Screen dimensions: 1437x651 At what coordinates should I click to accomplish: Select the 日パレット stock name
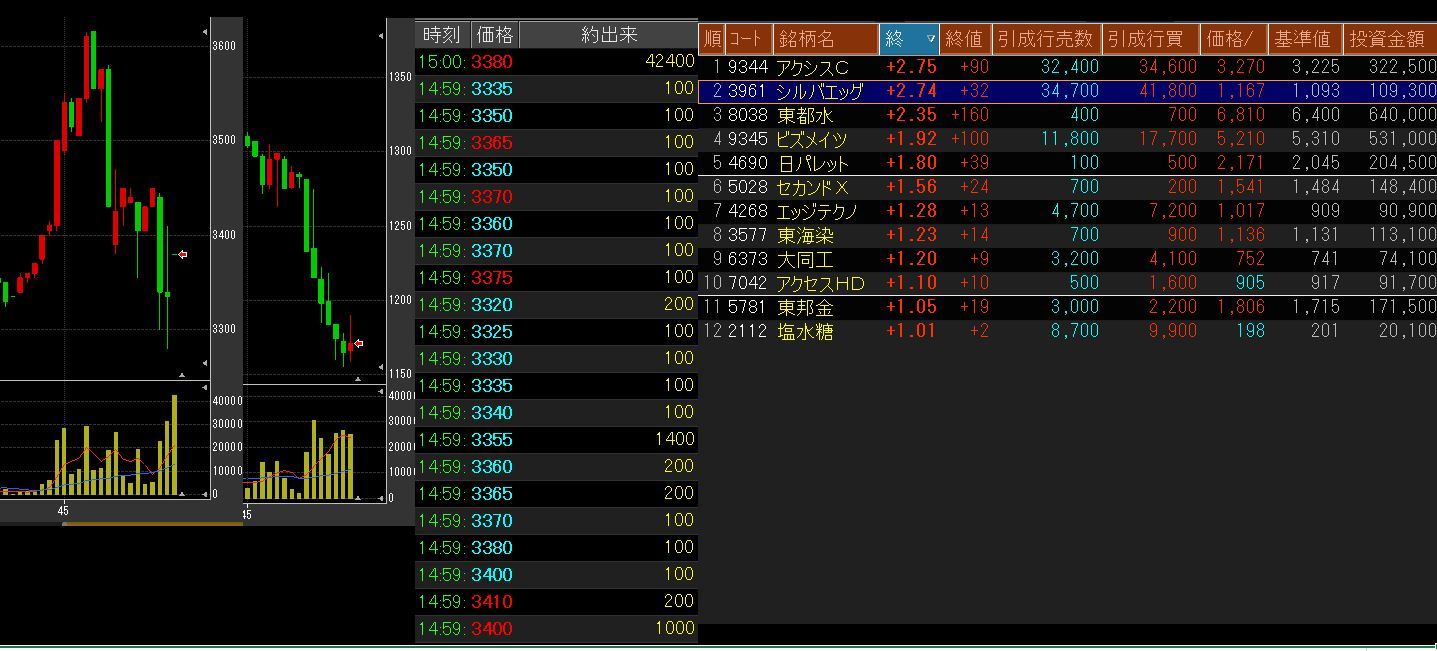(x=812, y=163)
